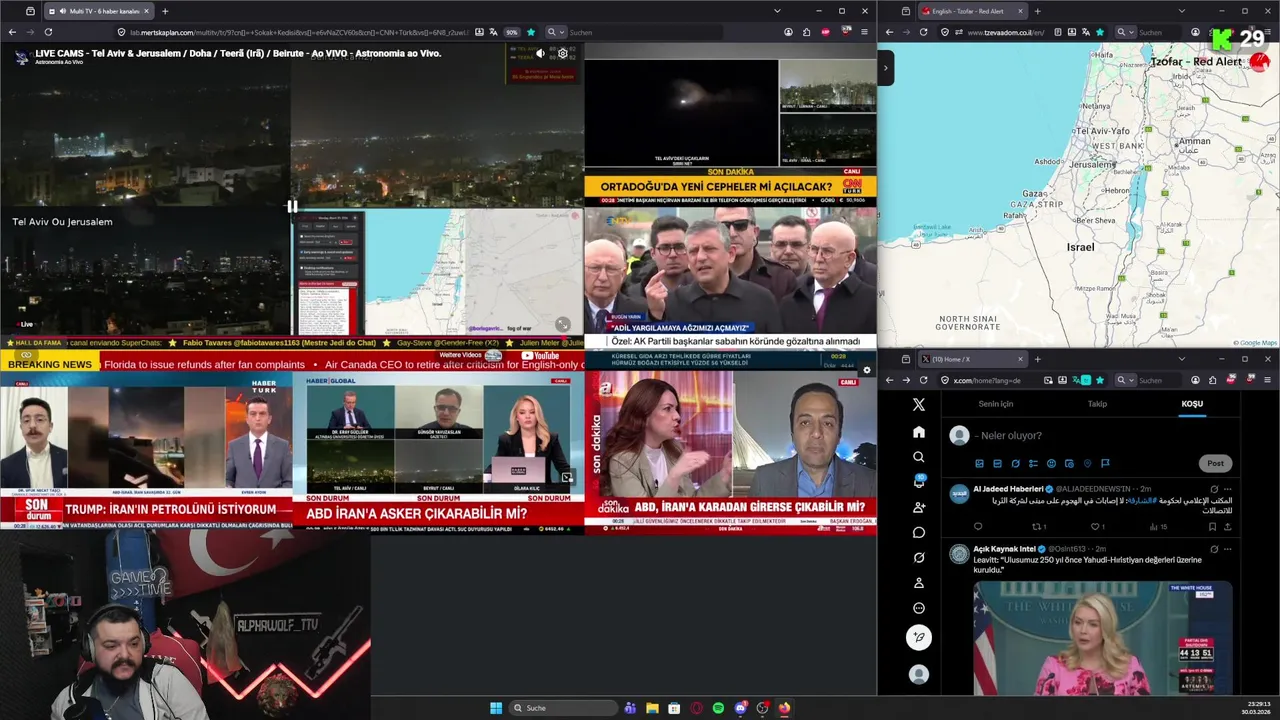1280x720 pixels.
Task: Toggle bookmark star in Tzofar window
Action: (x=1100, y=32)
